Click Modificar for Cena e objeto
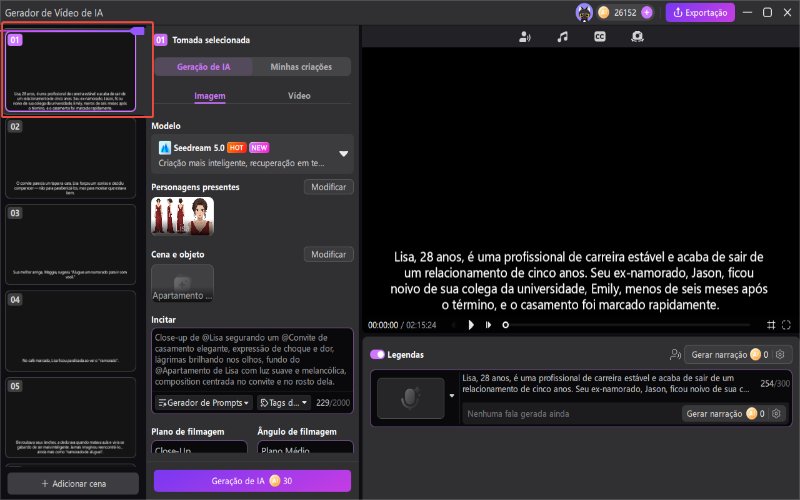This screenshot has height=500, width=800. coord(329,255)
